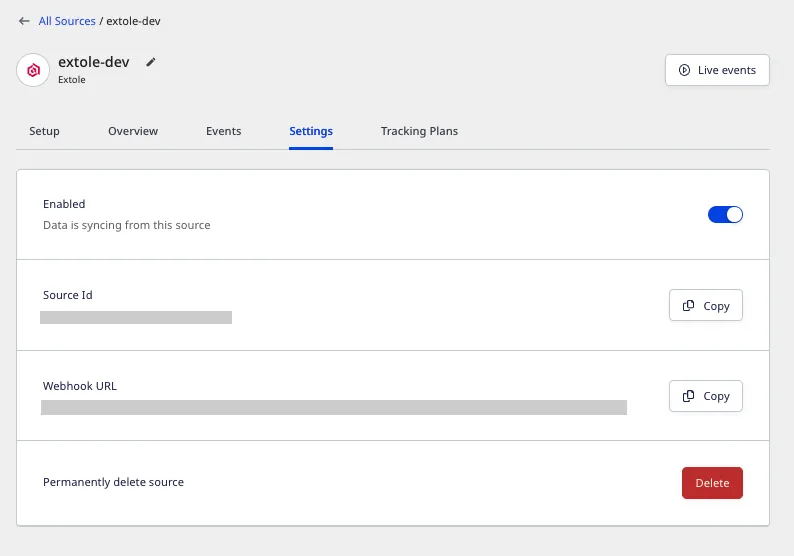Switch to the Setup tab
Image resolution: width=794 pixels, height=556 pixels.
point(44,131)
